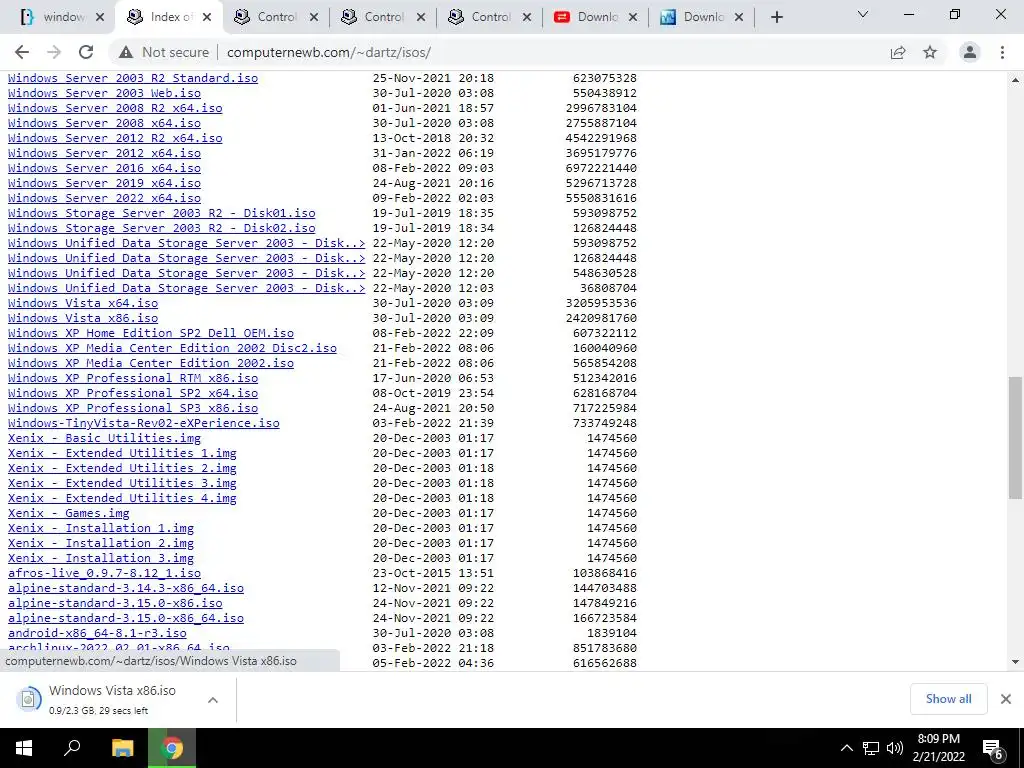Download Windows Server 2019 x64.iso
Screen dimensions: 1024x768
(104, 183)
